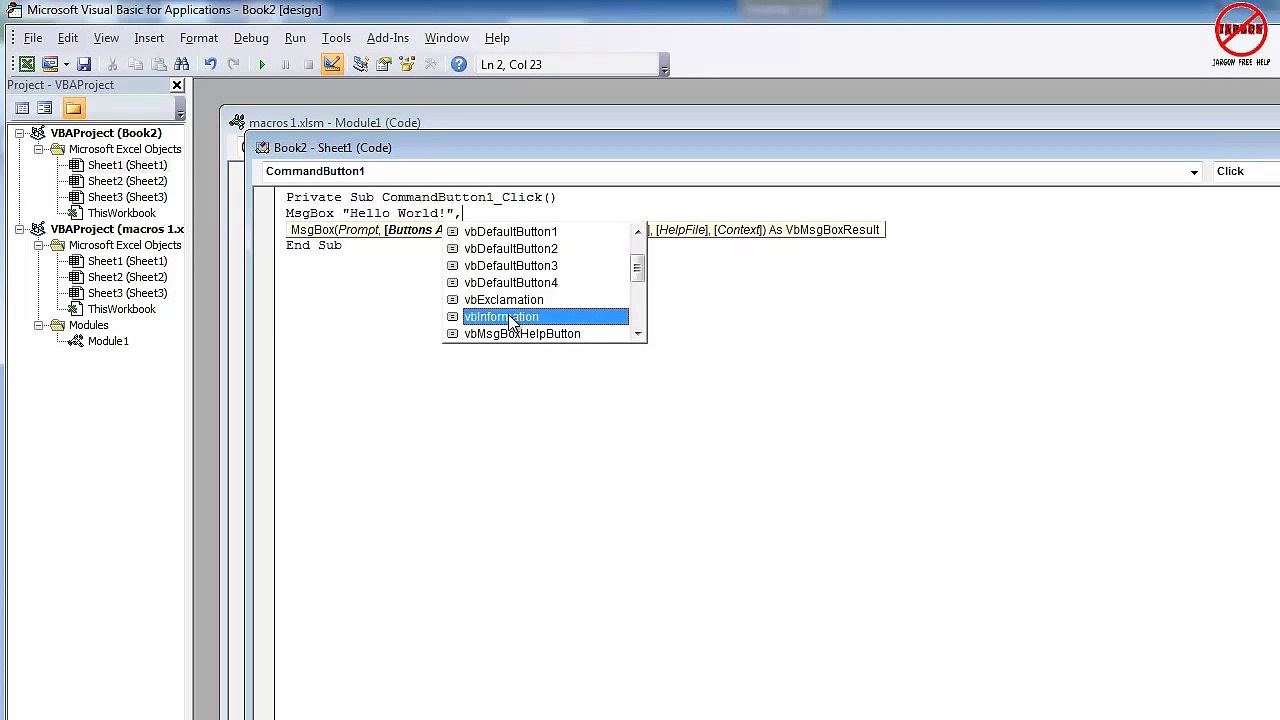Image resolution: width=1280 pixels, height=720 pixels.
Task: Open the Window menu
Action: coord(447,38)
